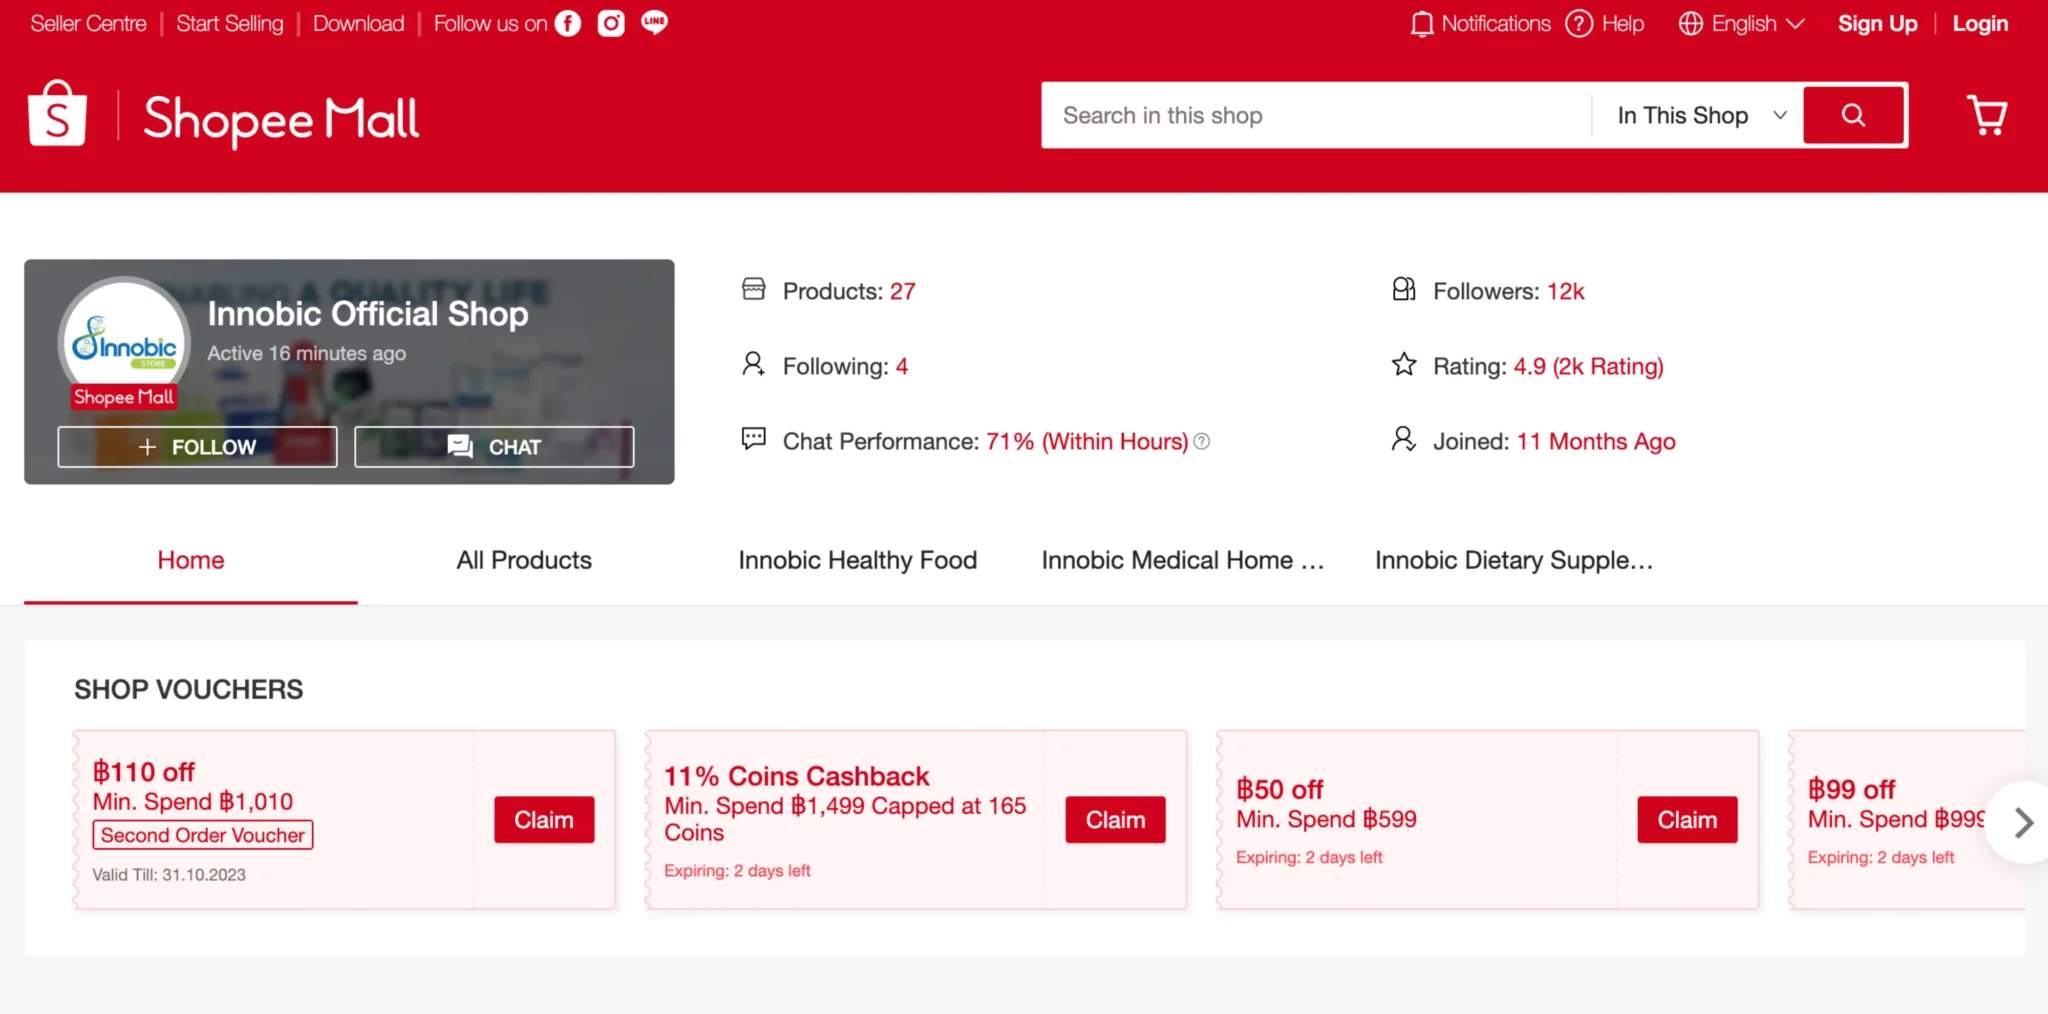Click the 71% (Within Hours) value

click(x=1087, y=441)
